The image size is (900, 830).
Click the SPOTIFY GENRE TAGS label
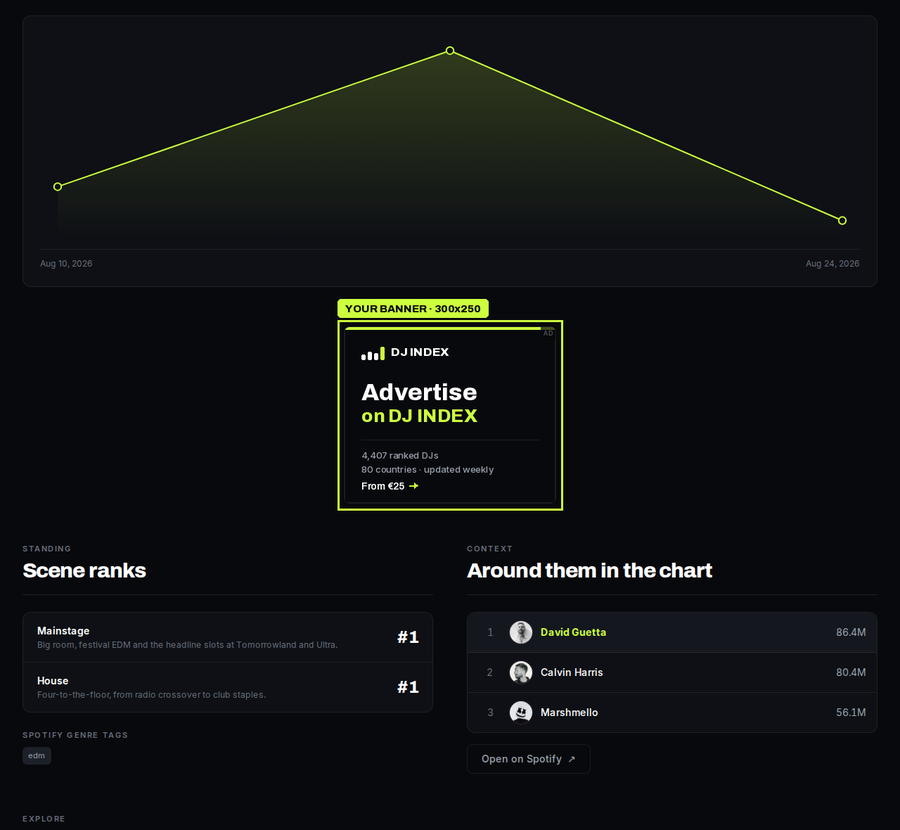pos(75,735)
